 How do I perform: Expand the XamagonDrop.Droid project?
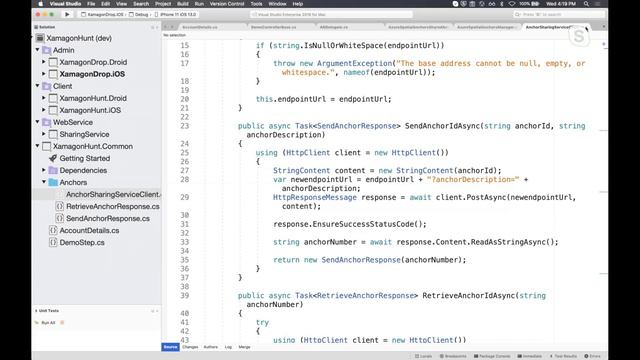coord(44,62)
